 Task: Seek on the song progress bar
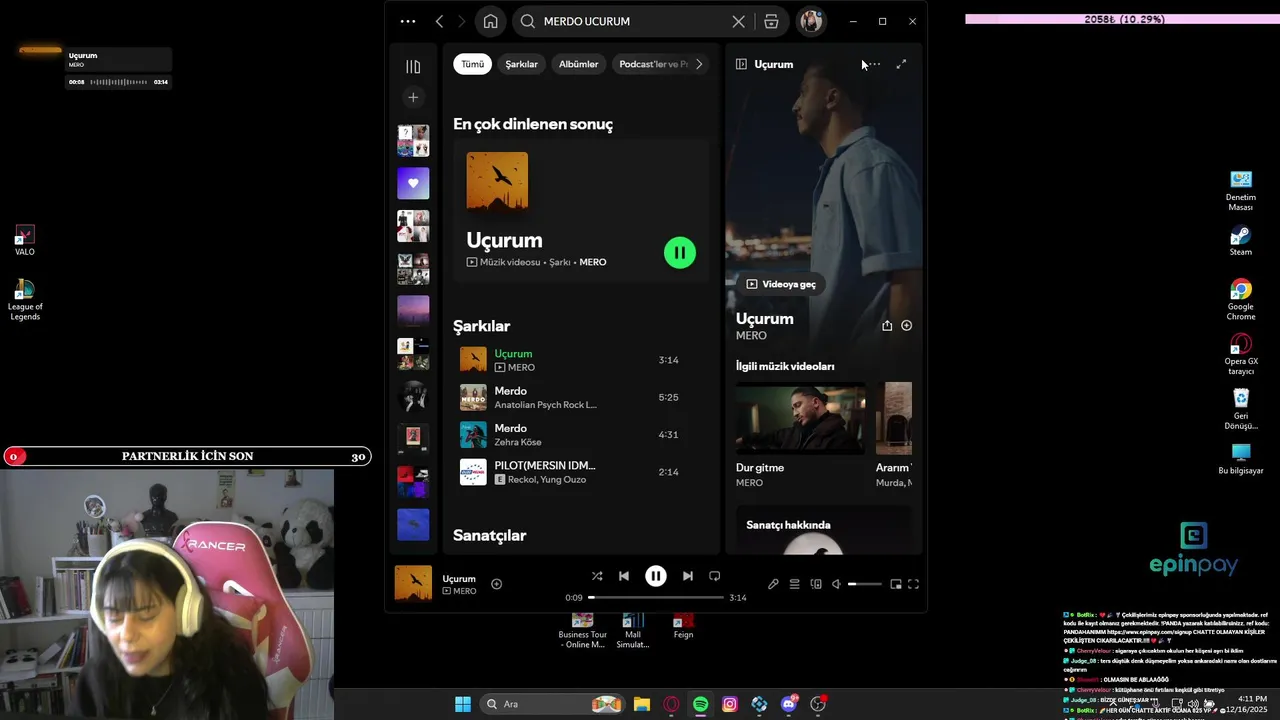(x=656, y=597)
